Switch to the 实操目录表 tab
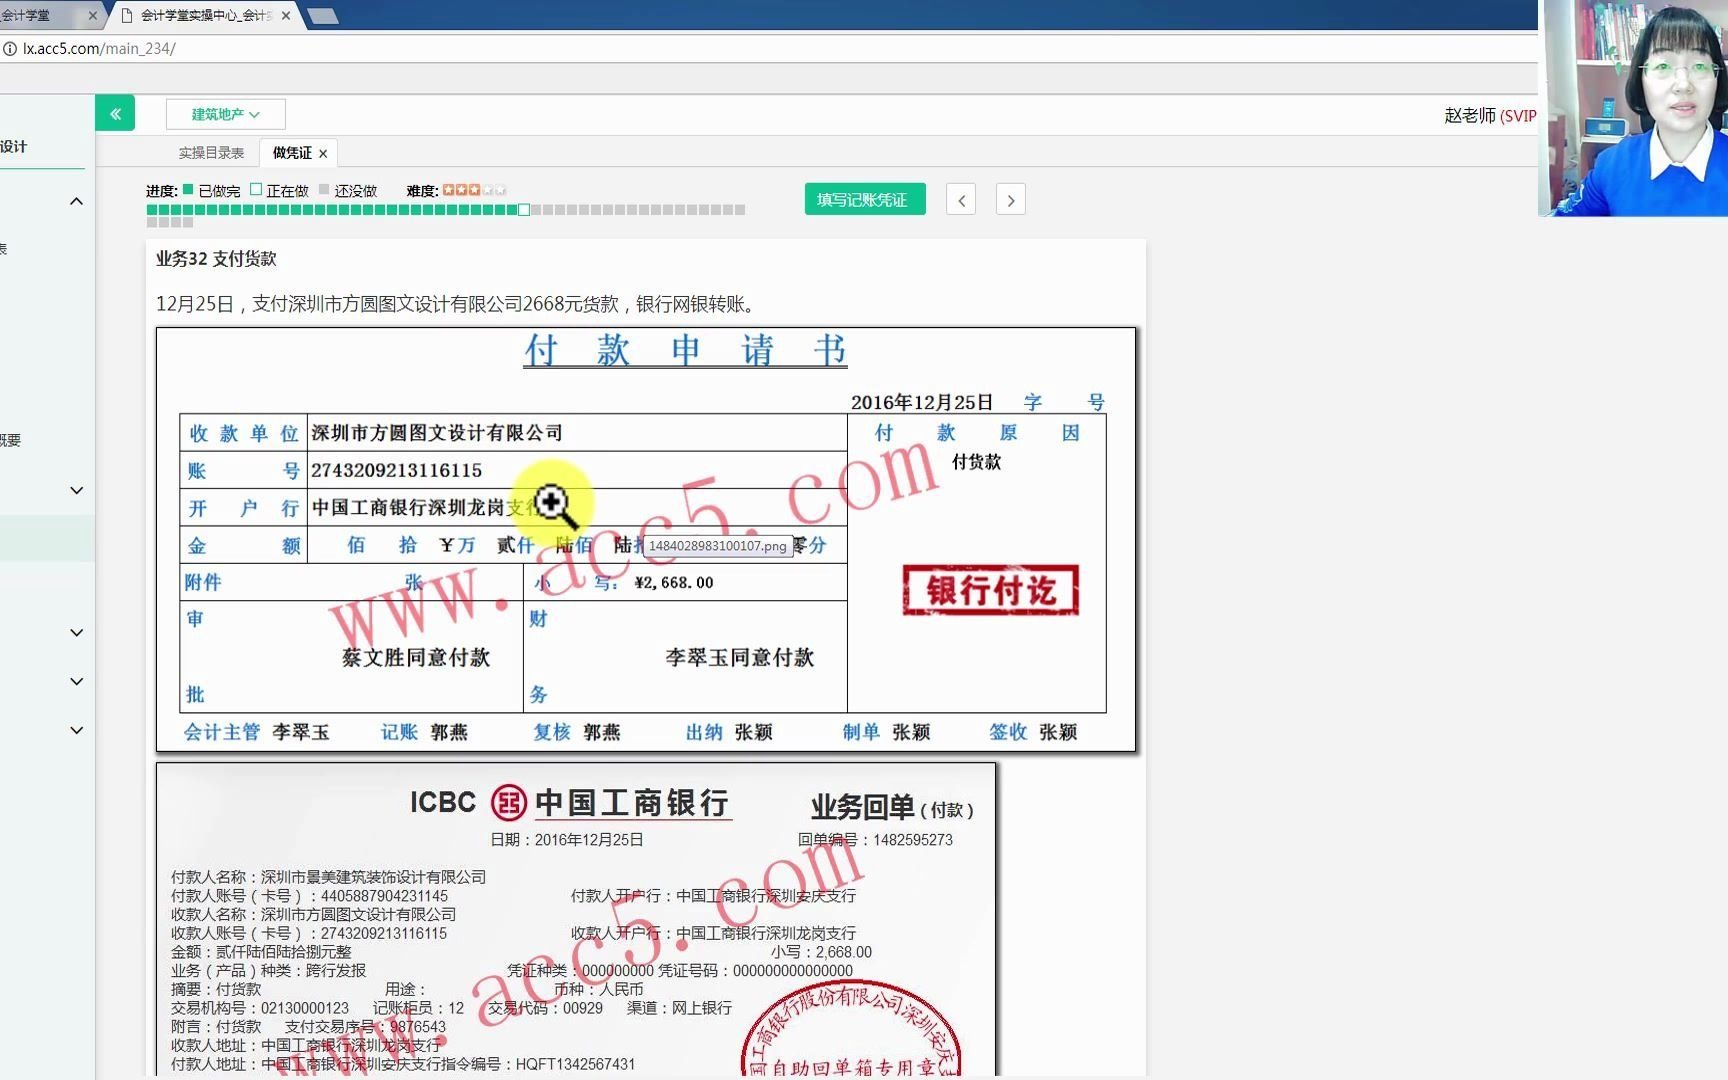The image size is (1728, 1080). [x=209, y=152]
